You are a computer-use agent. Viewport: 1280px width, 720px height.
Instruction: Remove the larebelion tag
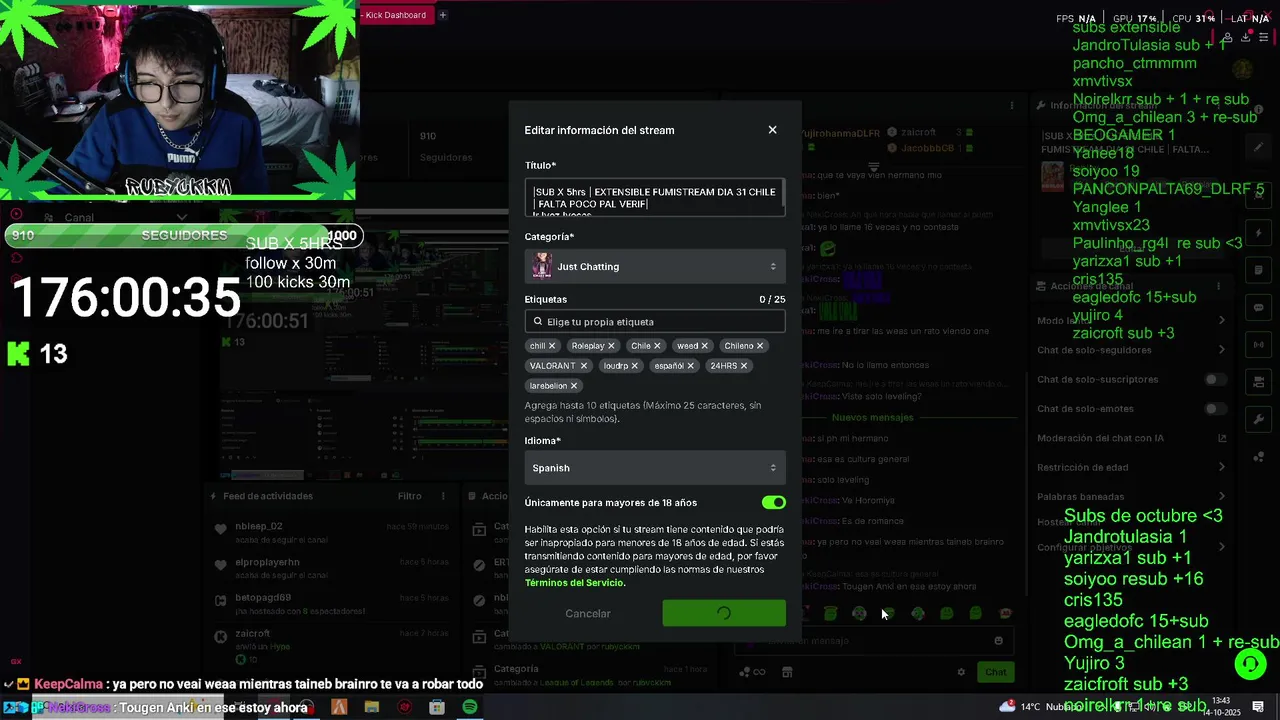click(x=574, y=386)
